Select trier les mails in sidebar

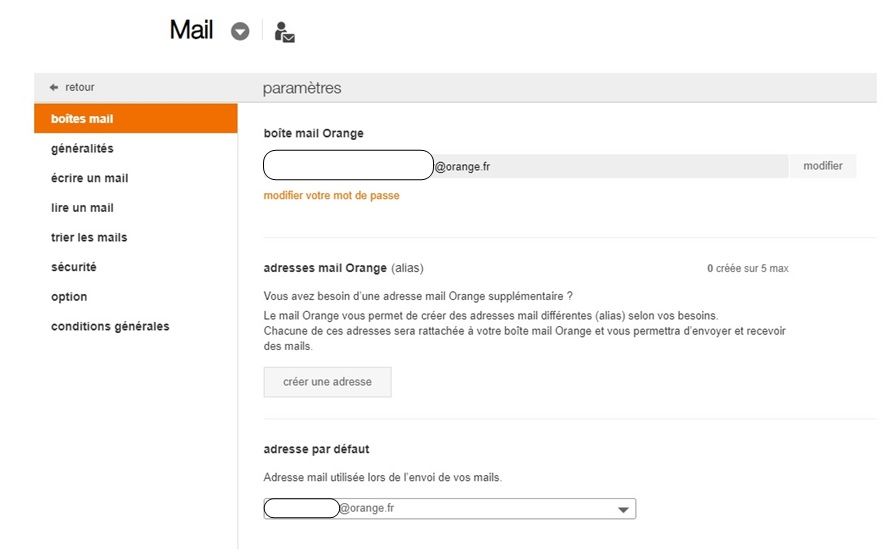89,238
